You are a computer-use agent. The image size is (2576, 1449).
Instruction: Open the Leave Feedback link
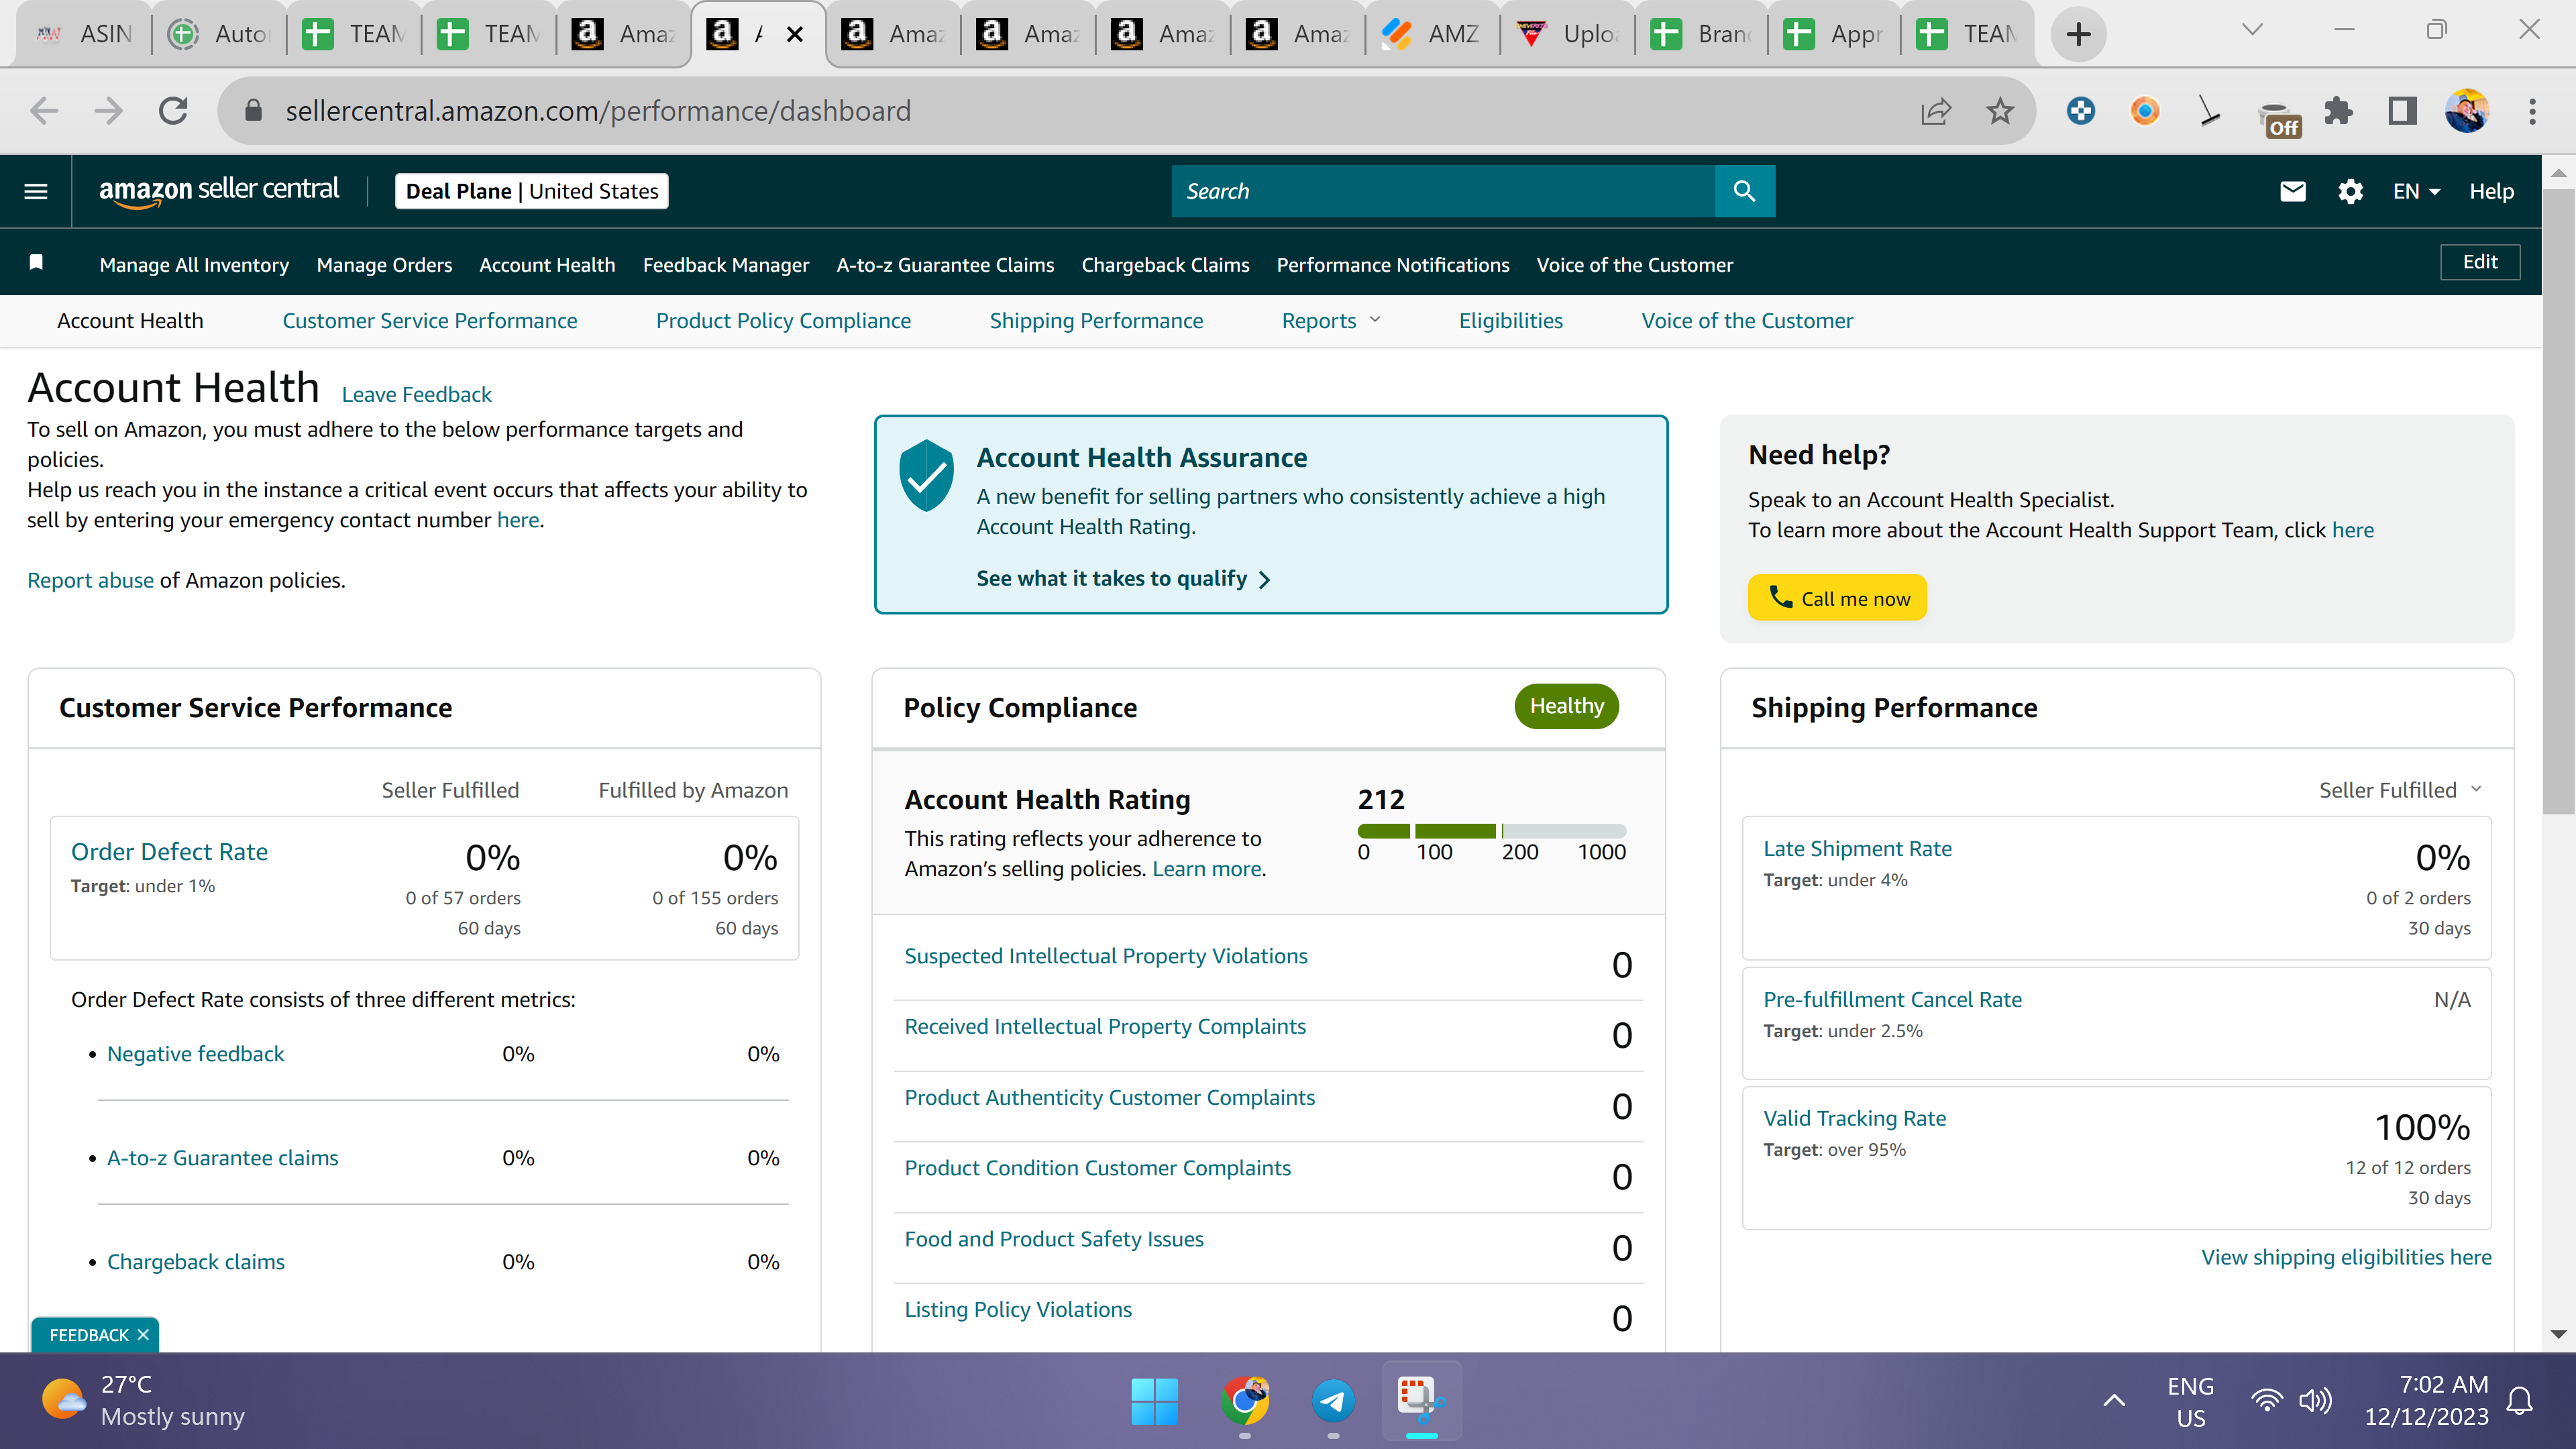click(x=416, y=394)
